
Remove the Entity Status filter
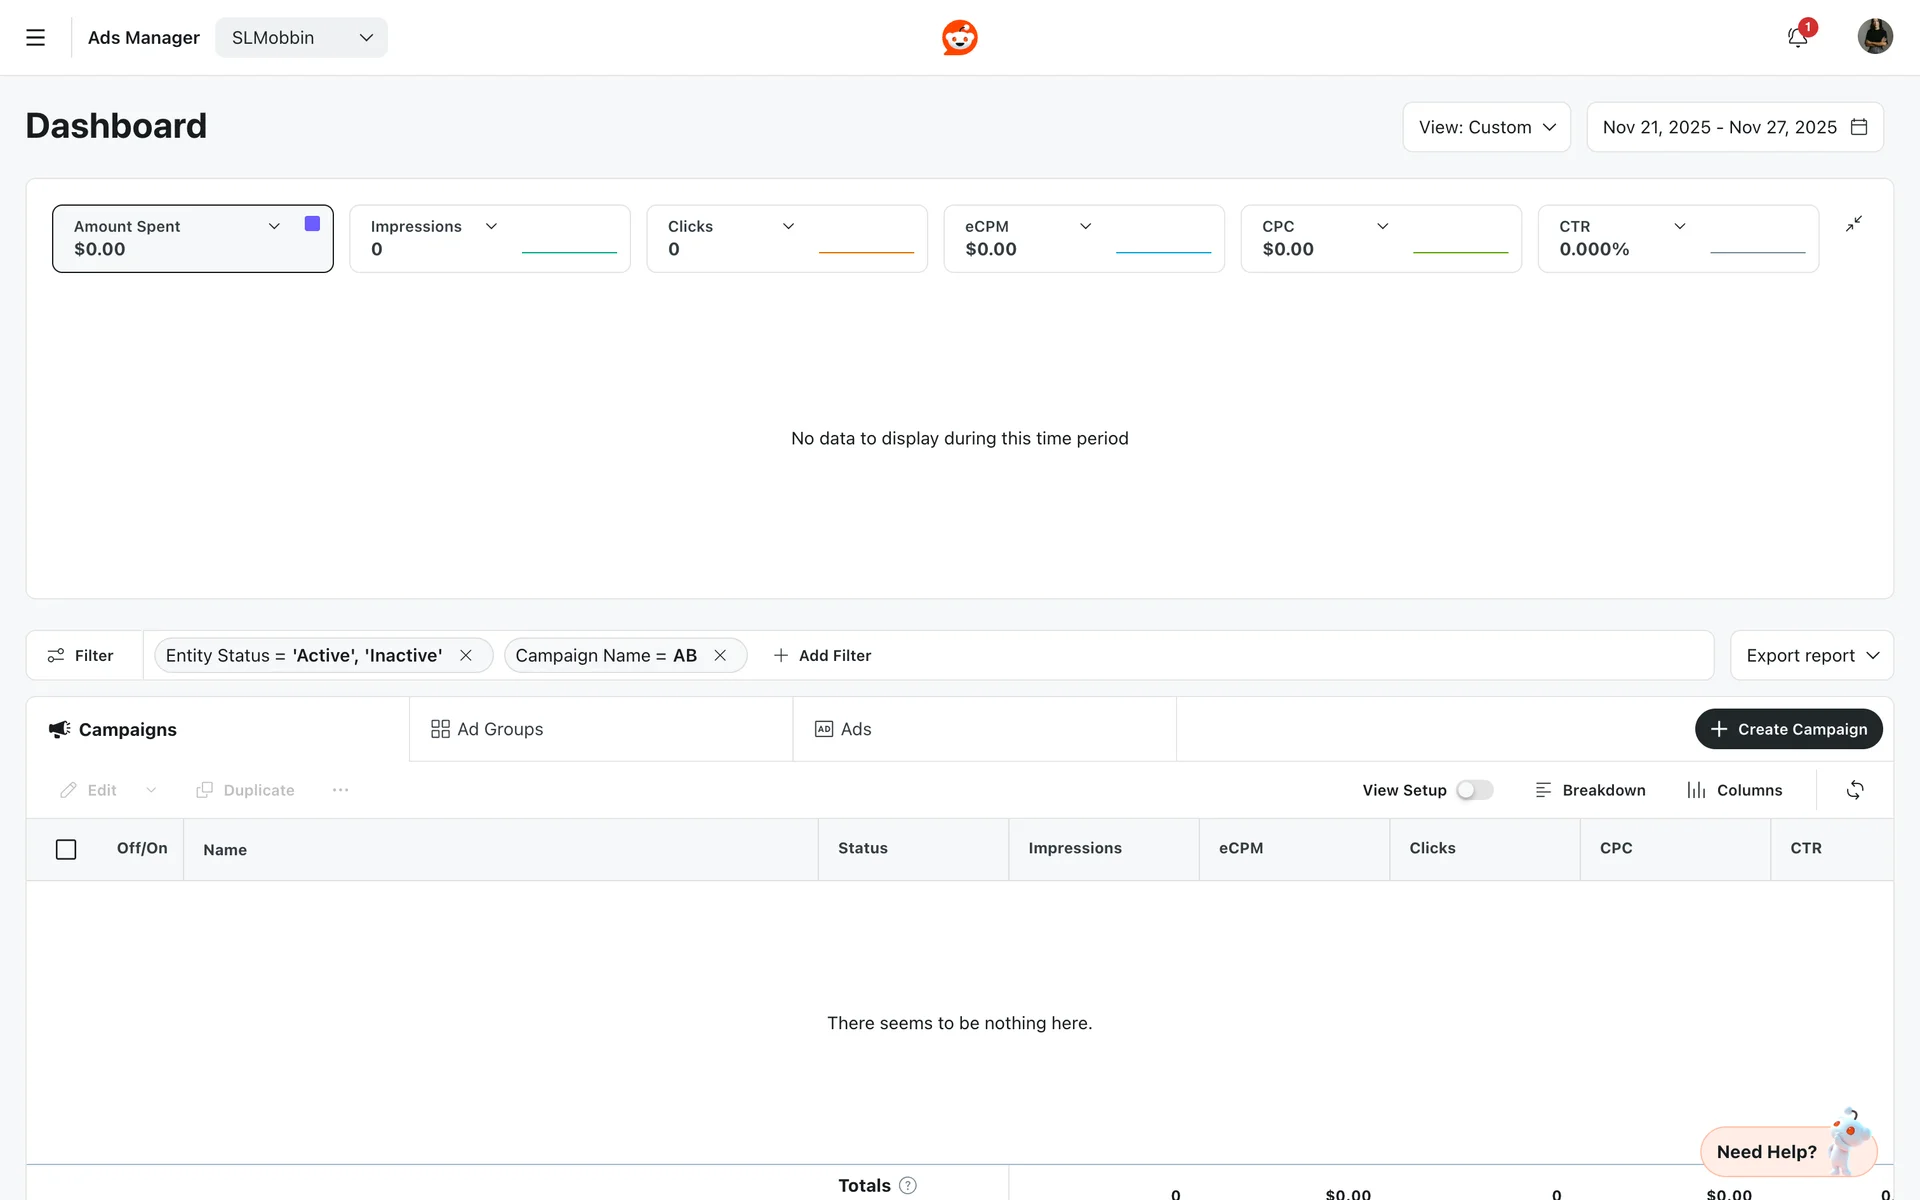coord(466,656)
